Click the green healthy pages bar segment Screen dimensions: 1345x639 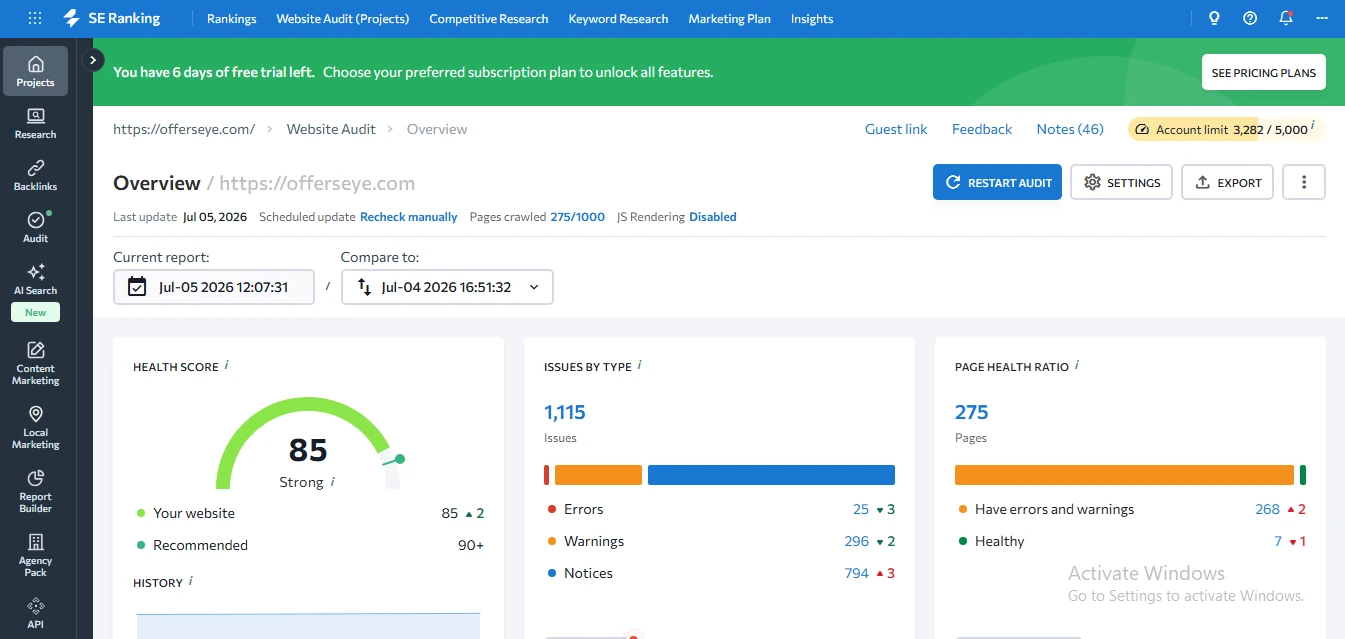(1303, 475)
